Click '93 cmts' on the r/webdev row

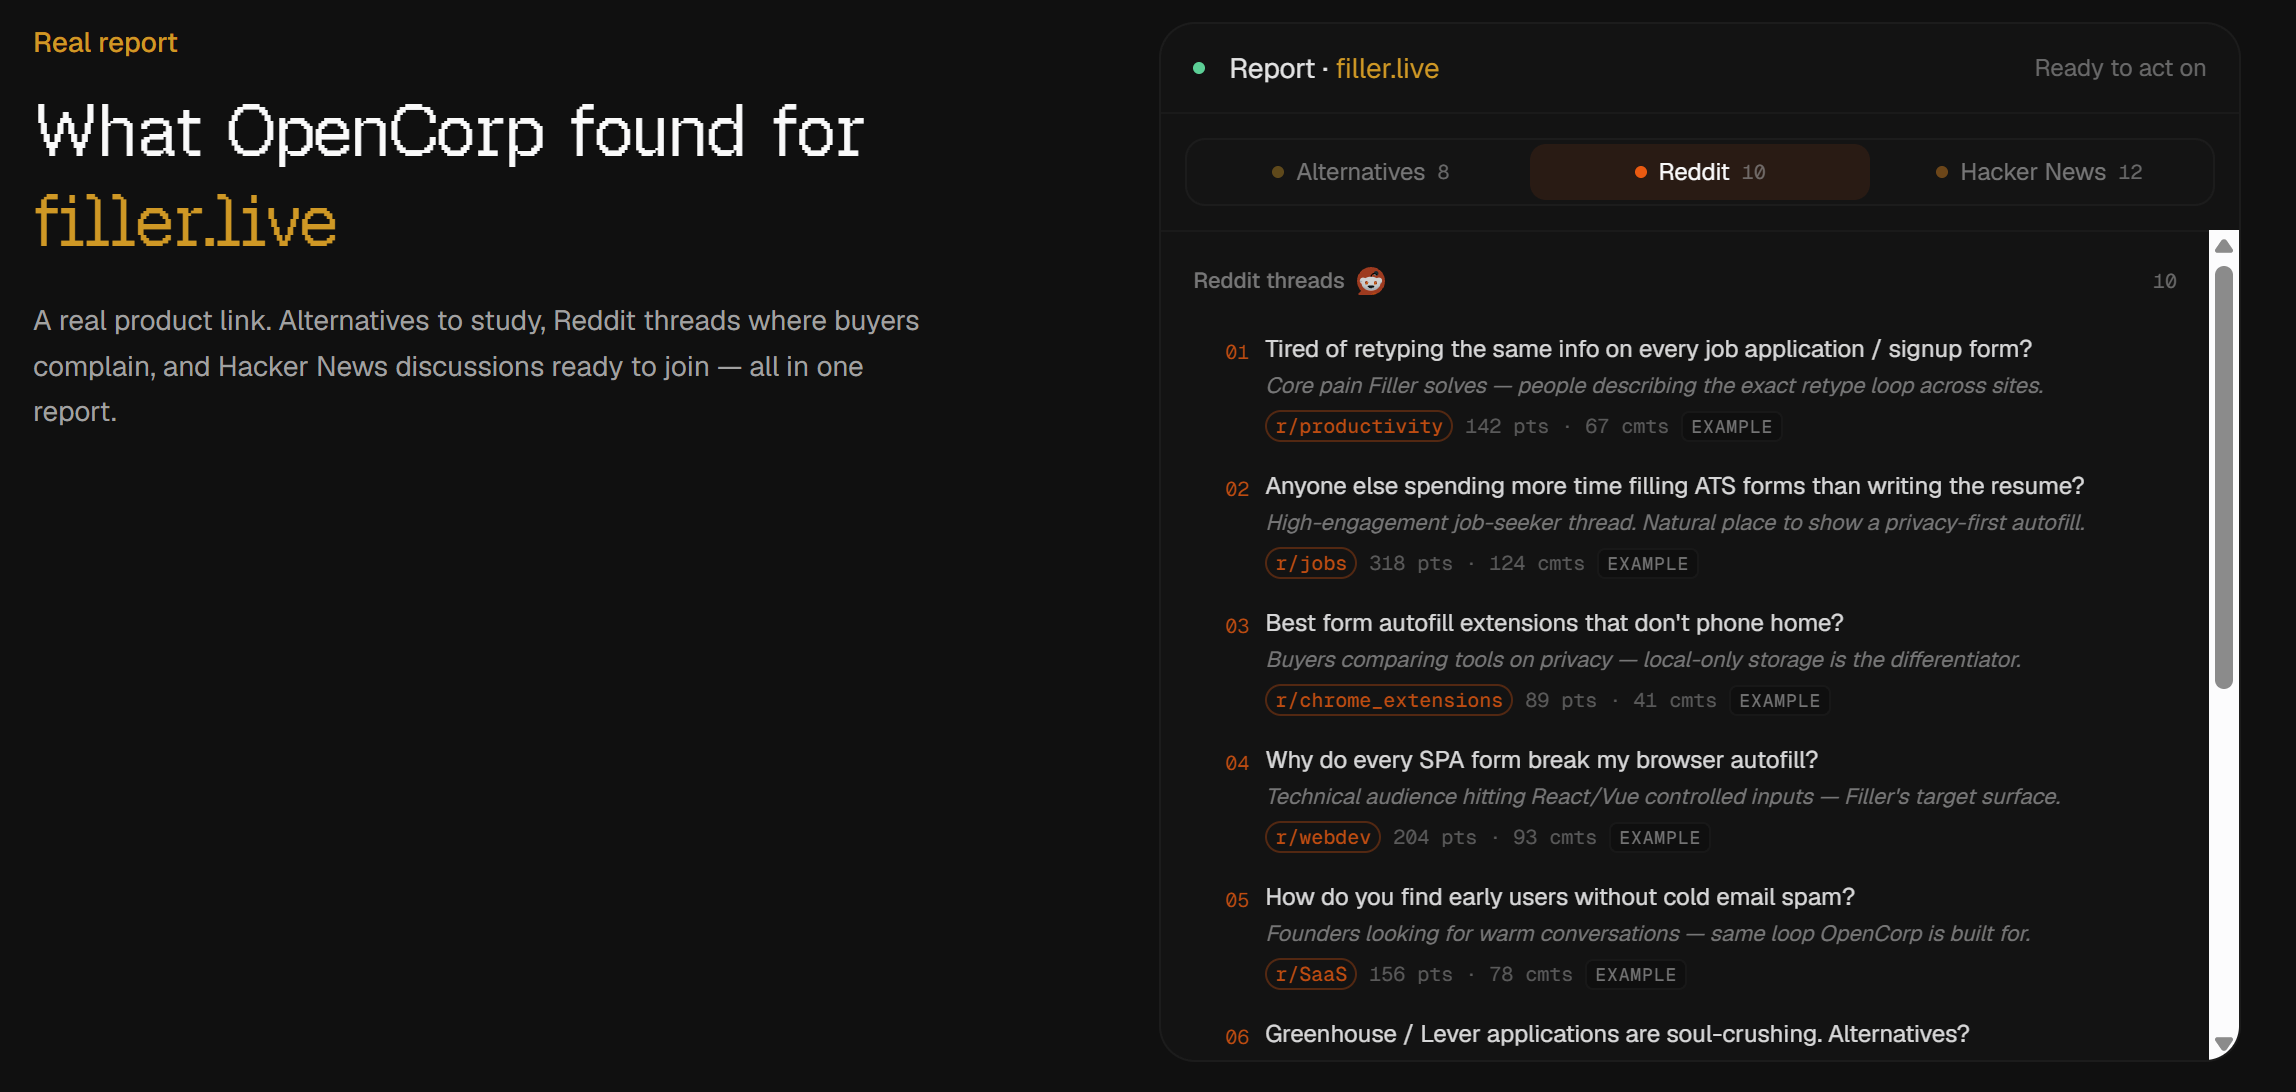pos(1554,837)
